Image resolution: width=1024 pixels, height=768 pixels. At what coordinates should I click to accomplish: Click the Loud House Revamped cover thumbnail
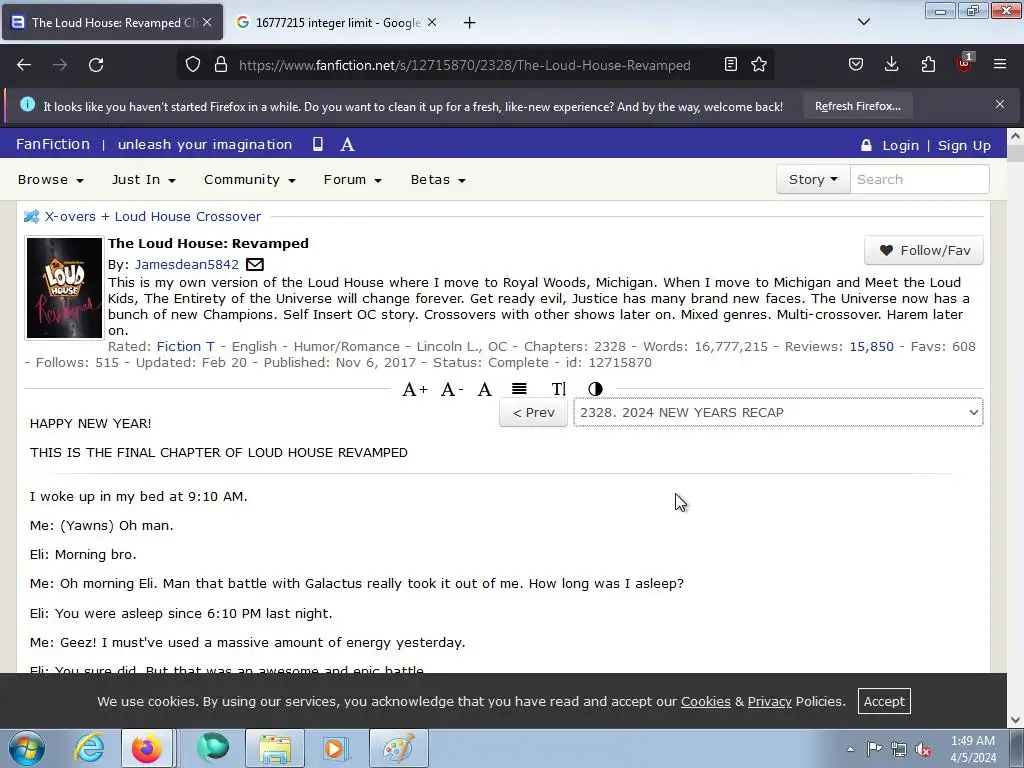64,288
